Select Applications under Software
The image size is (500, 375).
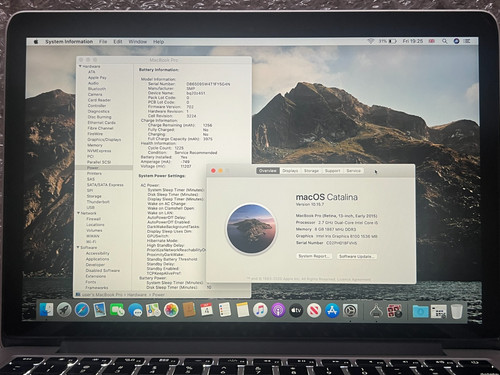(97, 259)
